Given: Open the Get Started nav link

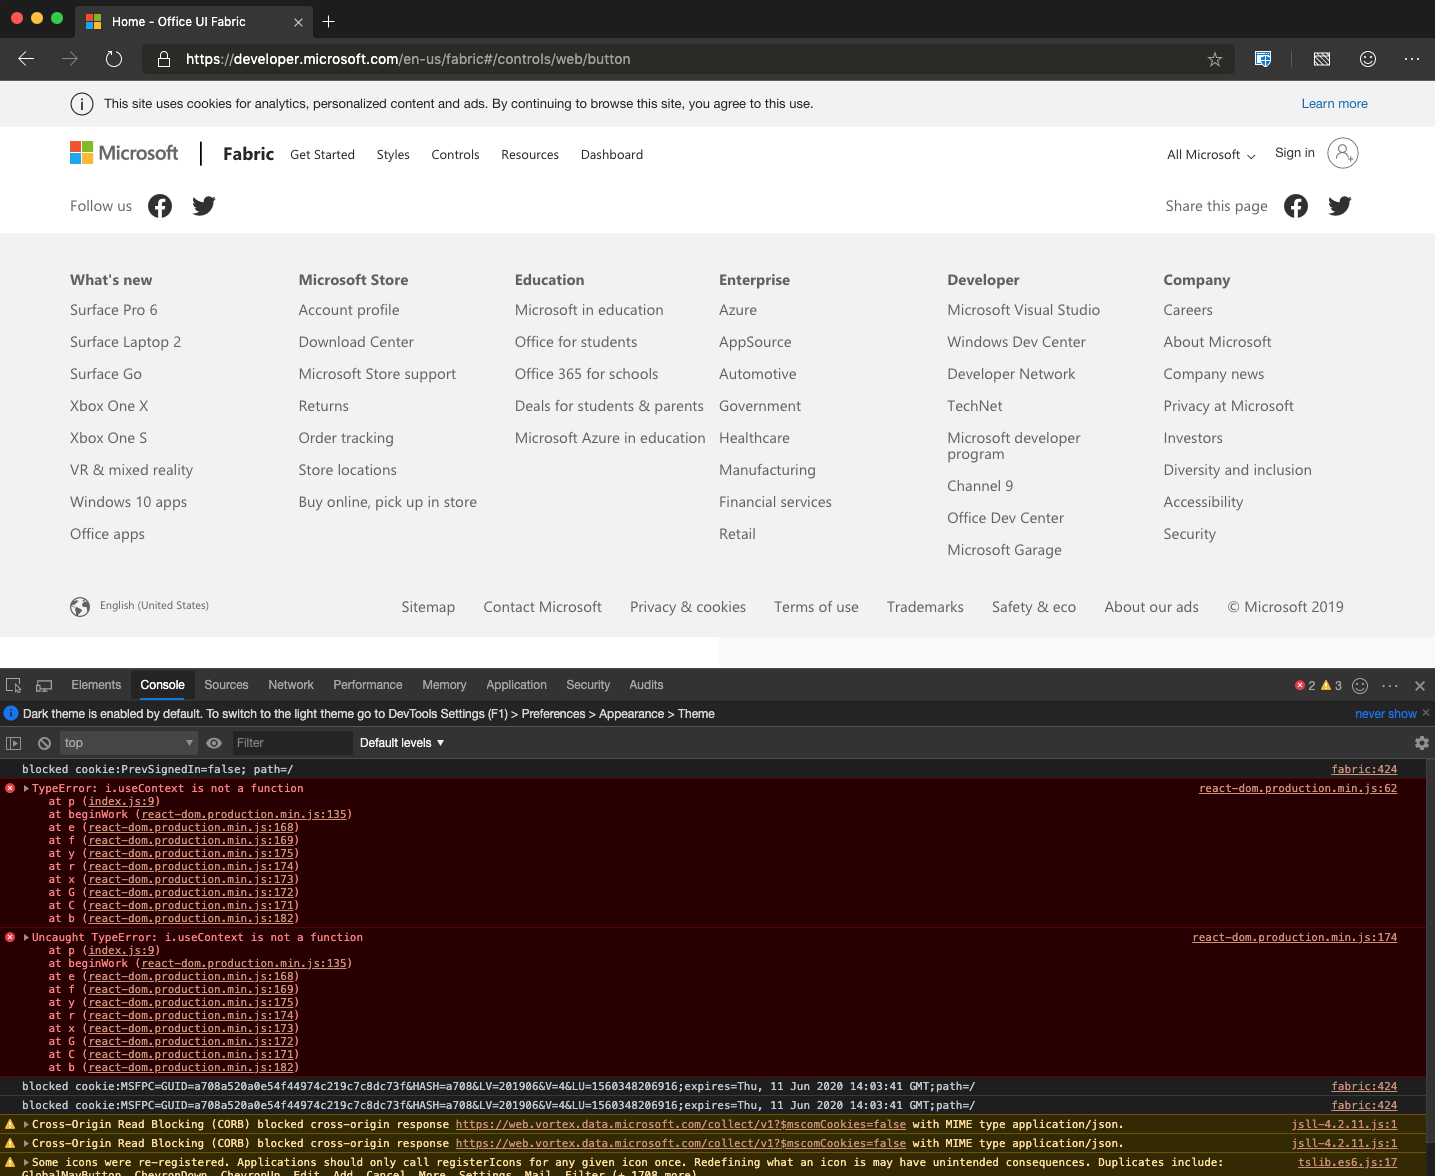Looking at the screenshot, I should click(x=322, y=155).
